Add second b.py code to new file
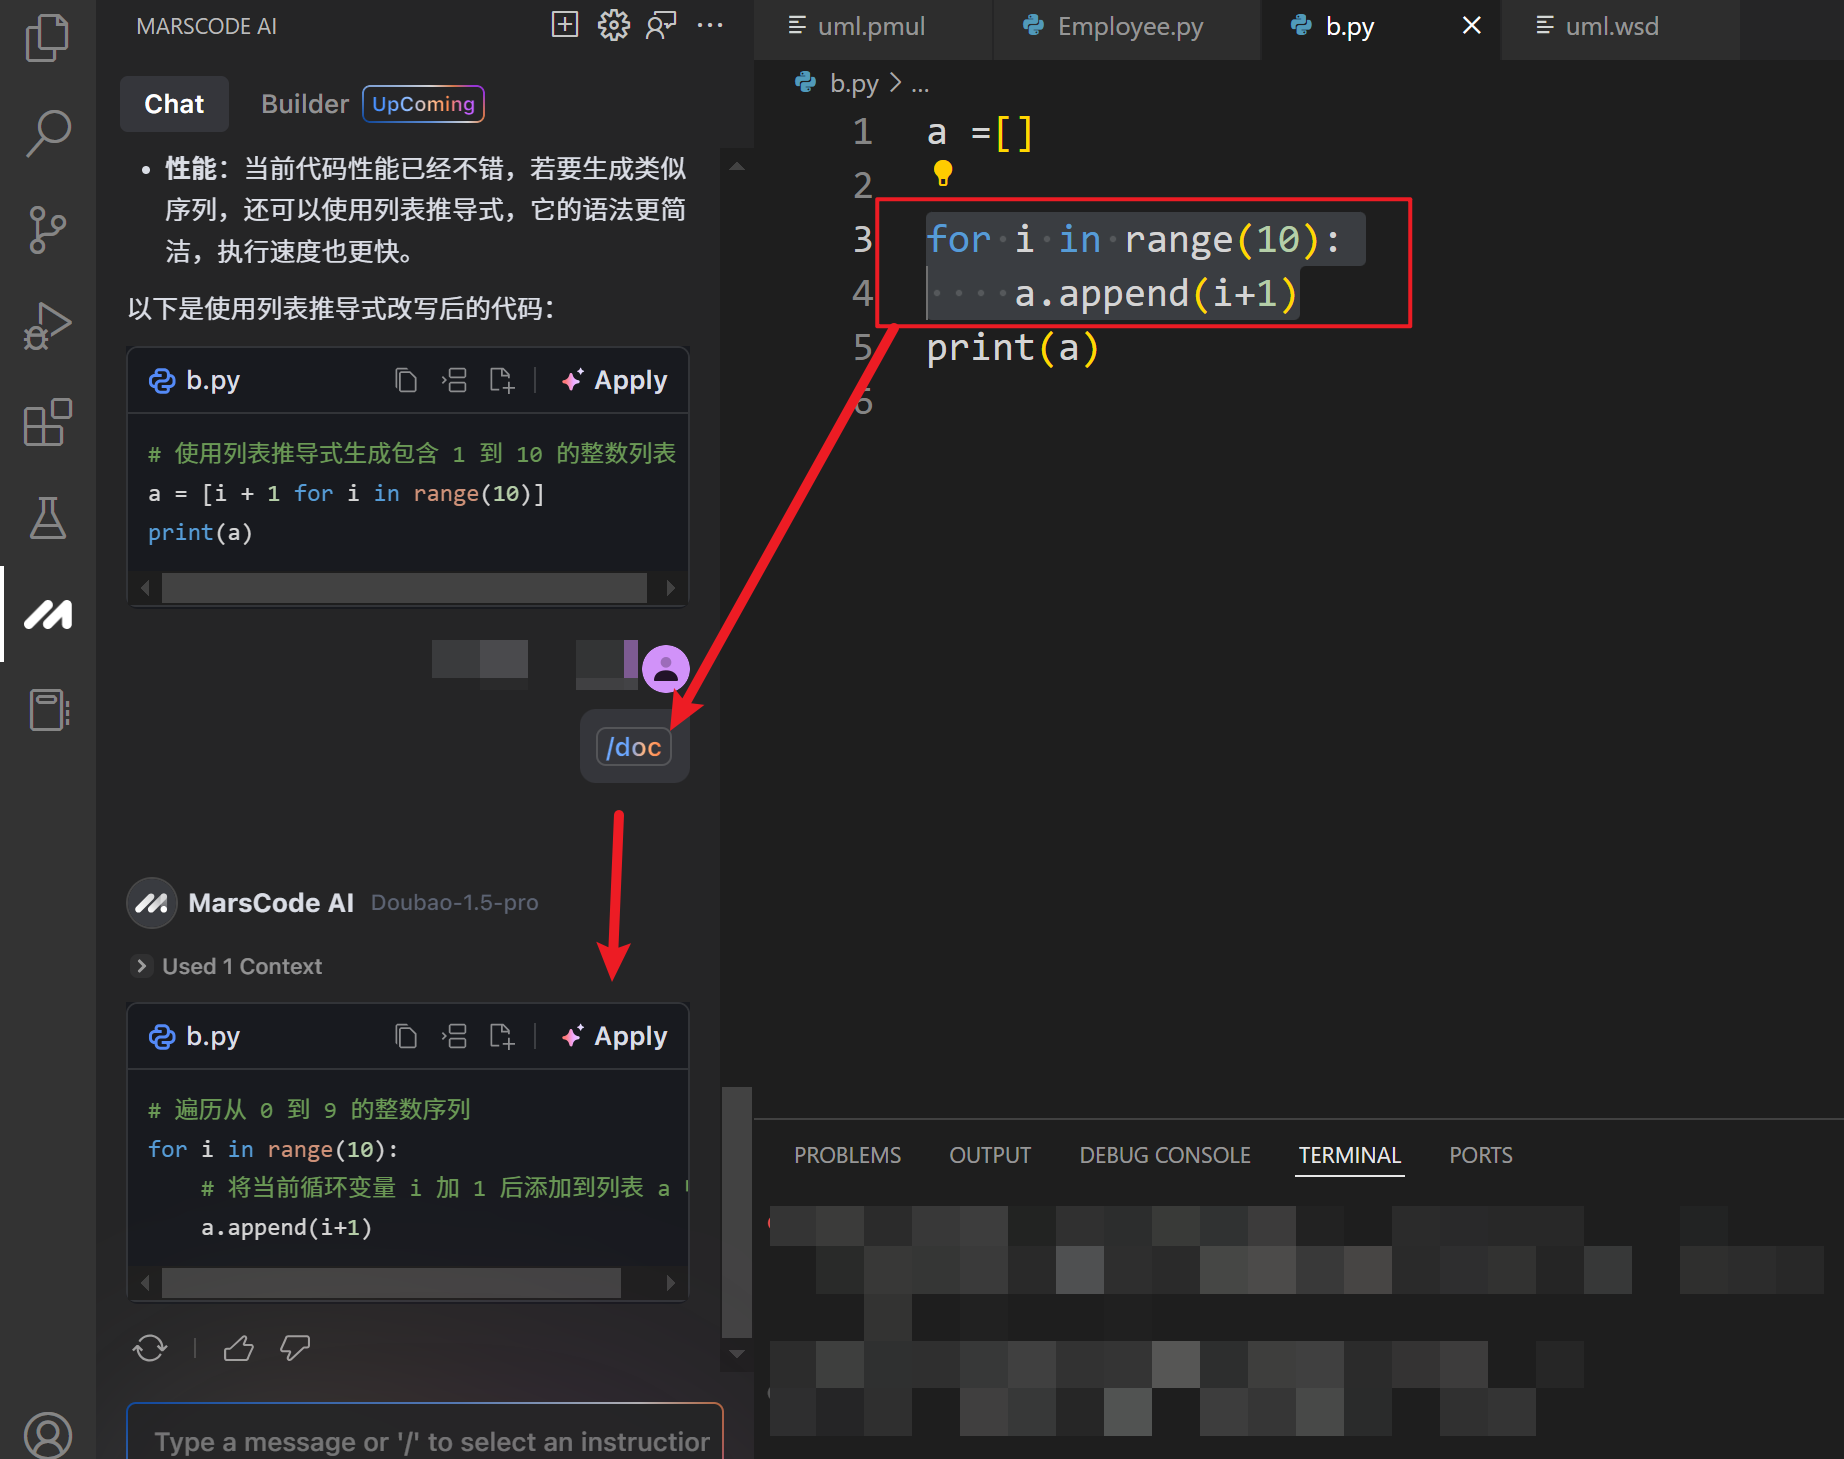Screen dimensions: 1844x1459 click(502, 1036)
